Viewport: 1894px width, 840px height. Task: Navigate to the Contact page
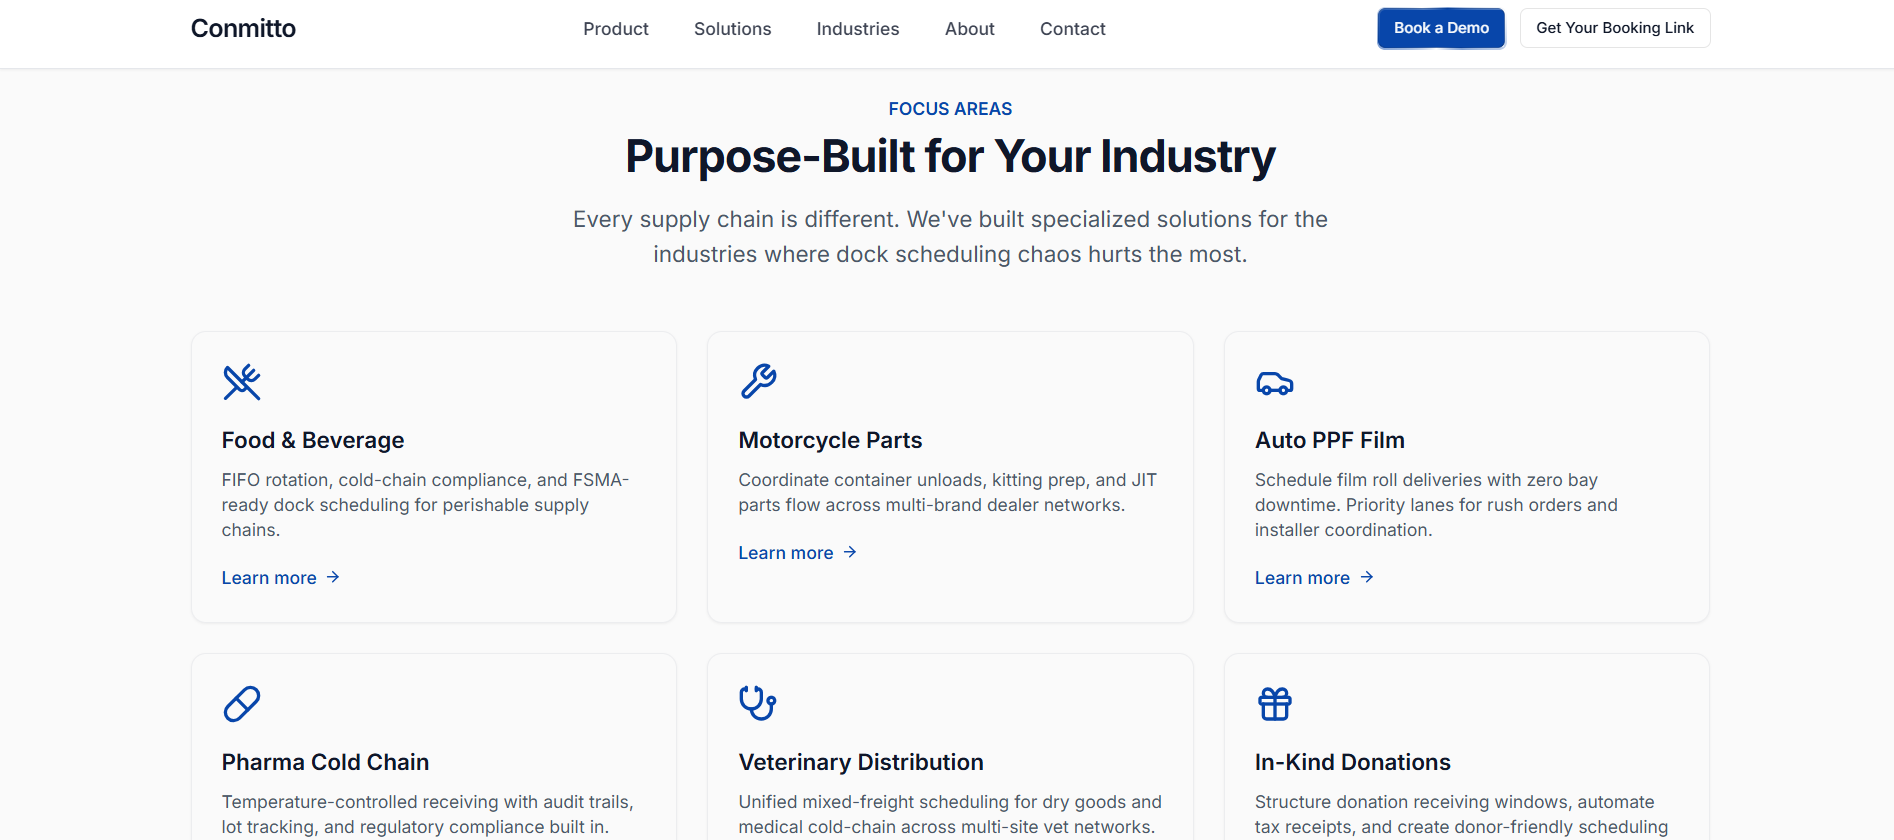(x=1072, y=29)
